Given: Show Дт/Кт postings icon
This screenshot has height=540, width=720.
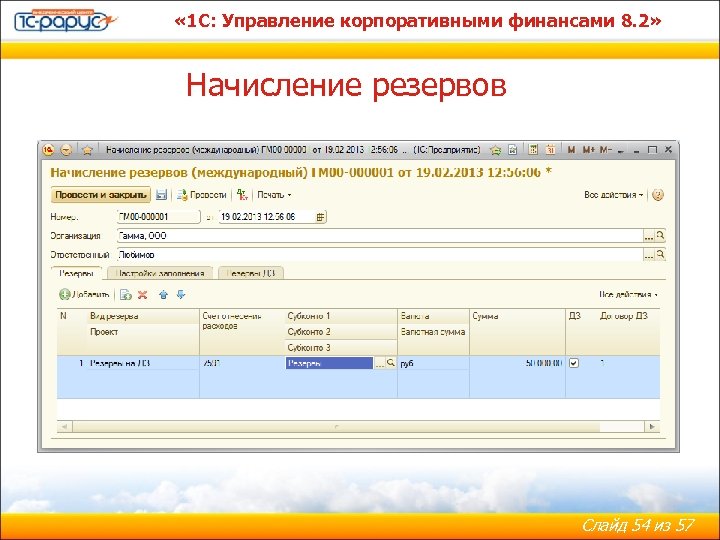Looking at the screenshot, I should [242, 195].
